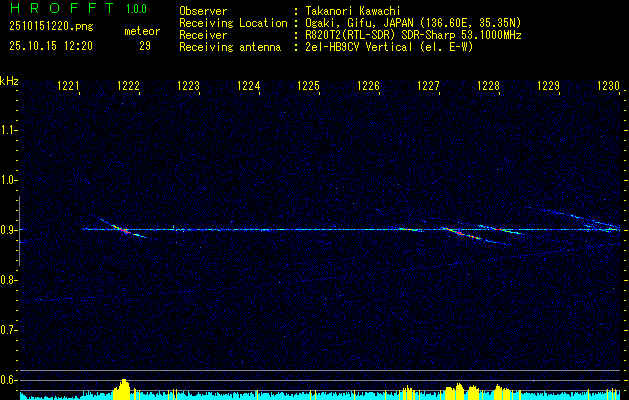Click the 2el-HB9CV Vertical antenna text
The image size is (629, 400).
[x=389, y=47]
